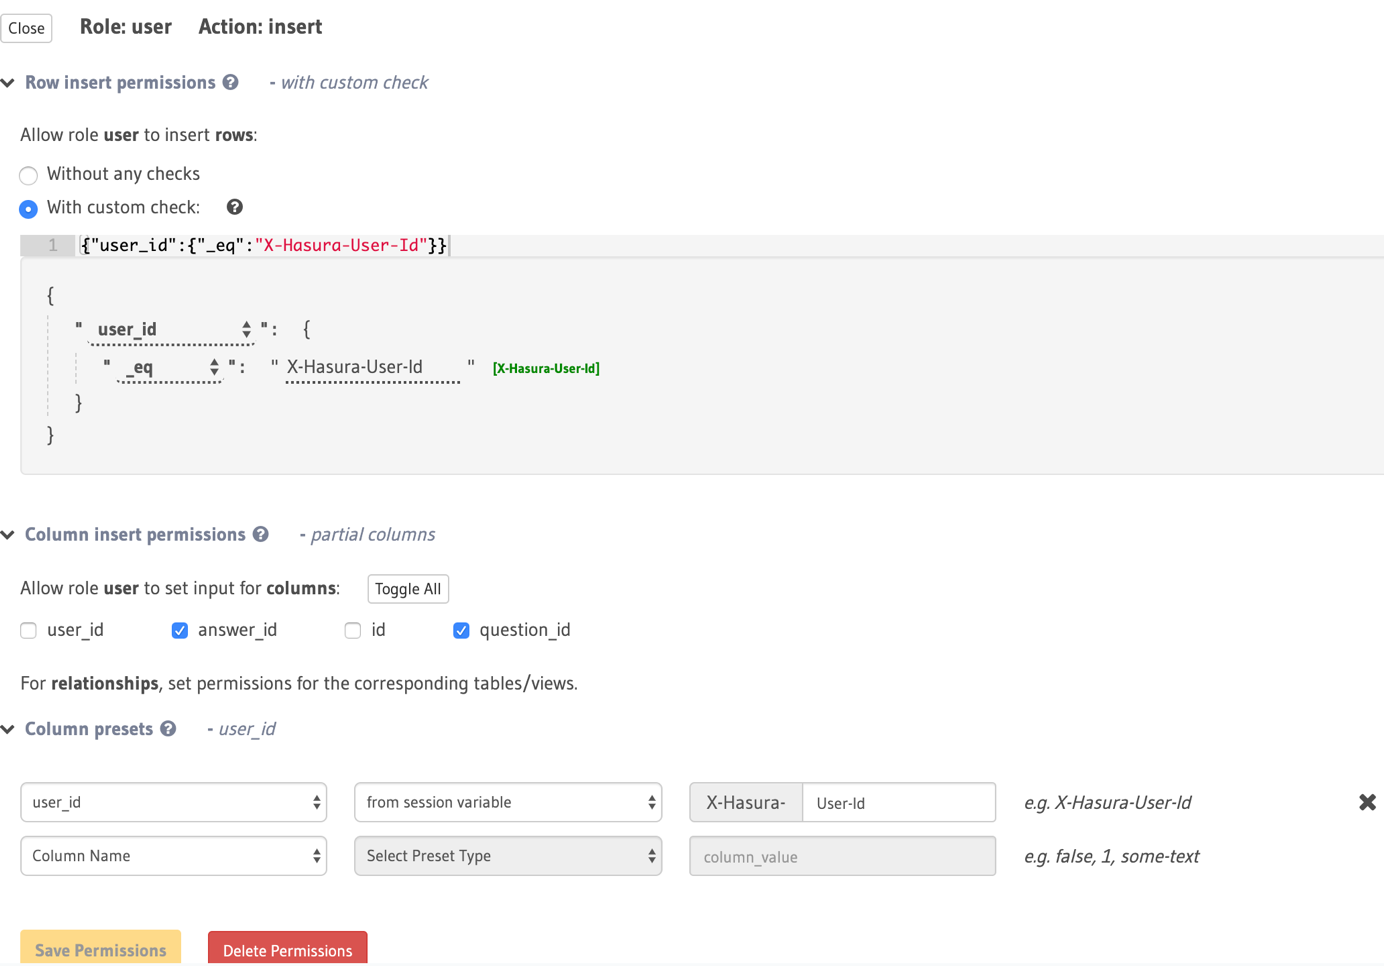Remove the user_id column preset row
This screenshot has width=1384, height=966.
[1367, 802]
